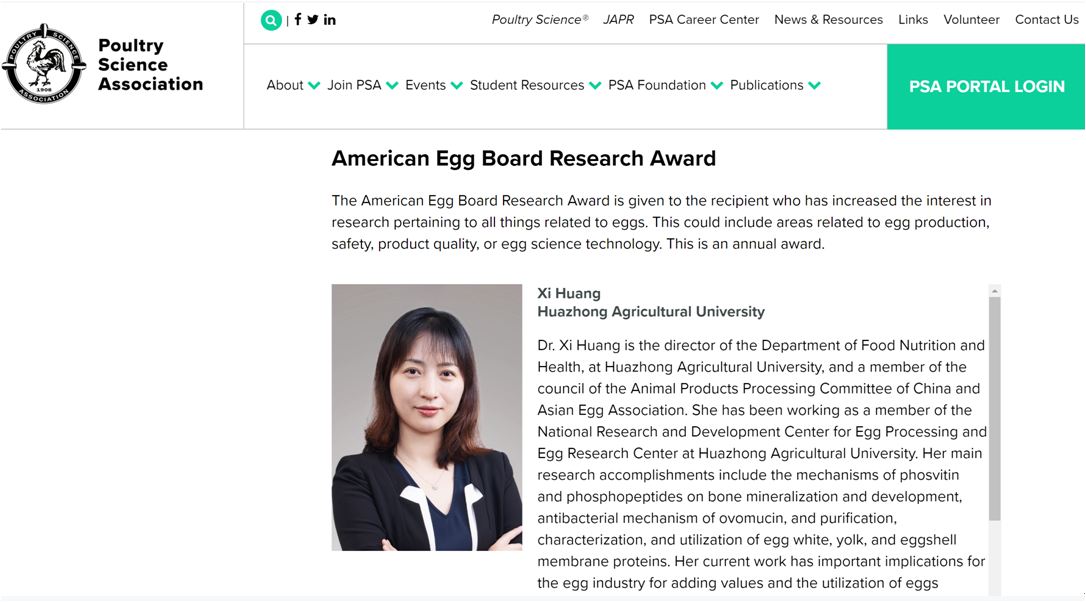This screenshot has width=1086, height=602.
Task: Open the PSA Twitter icon
Action: (x=313, y=20)
